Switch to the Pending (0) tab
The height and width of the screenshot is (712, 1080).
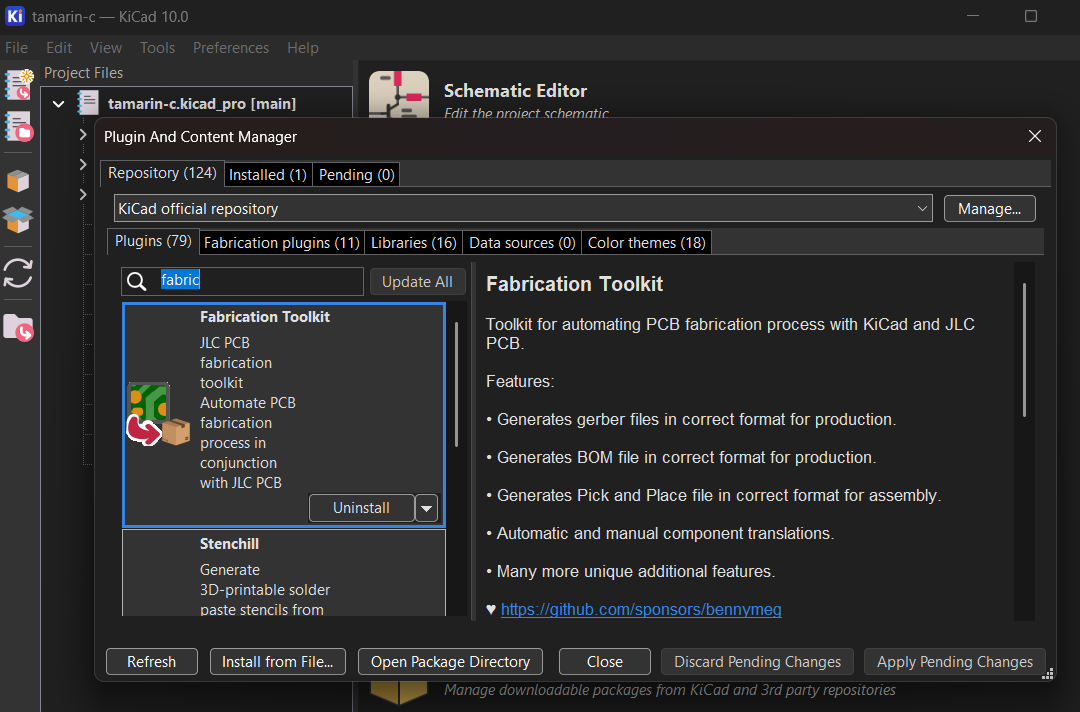[x=356, y=175]
